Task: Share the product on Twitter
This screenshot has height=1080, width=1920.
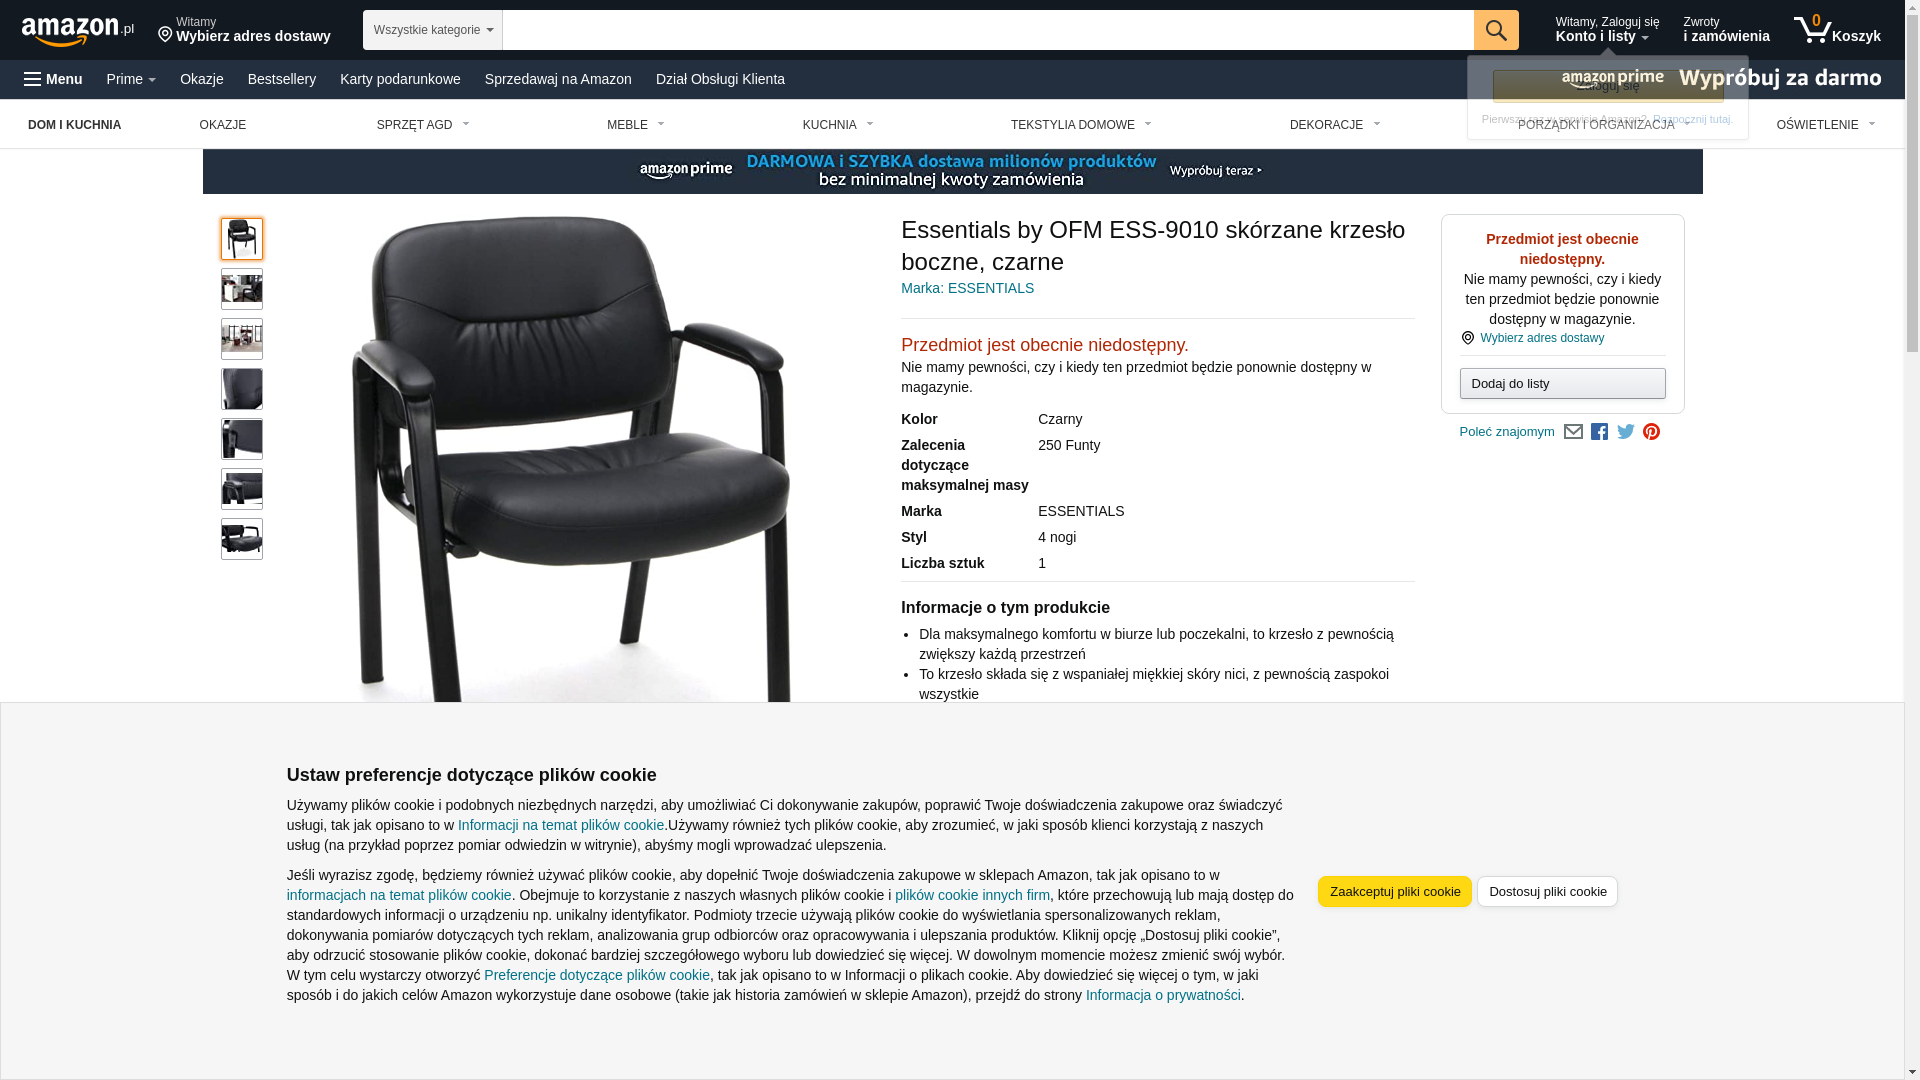Action: tap(1626, 432)
